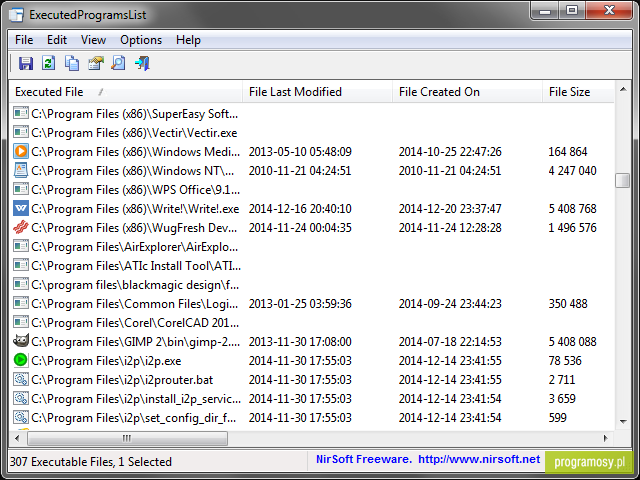Select the WugFresh Dev file path
This screenshot has width=640, height=480.
(x=134, y=228)
